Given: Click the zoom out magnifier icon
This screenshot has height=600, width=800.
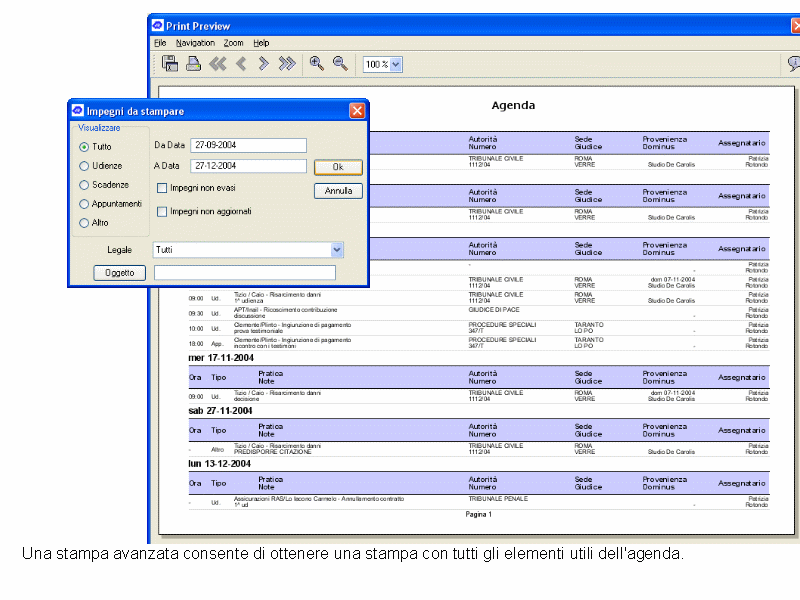Looking at the screenshot, I should click(340, 63).
